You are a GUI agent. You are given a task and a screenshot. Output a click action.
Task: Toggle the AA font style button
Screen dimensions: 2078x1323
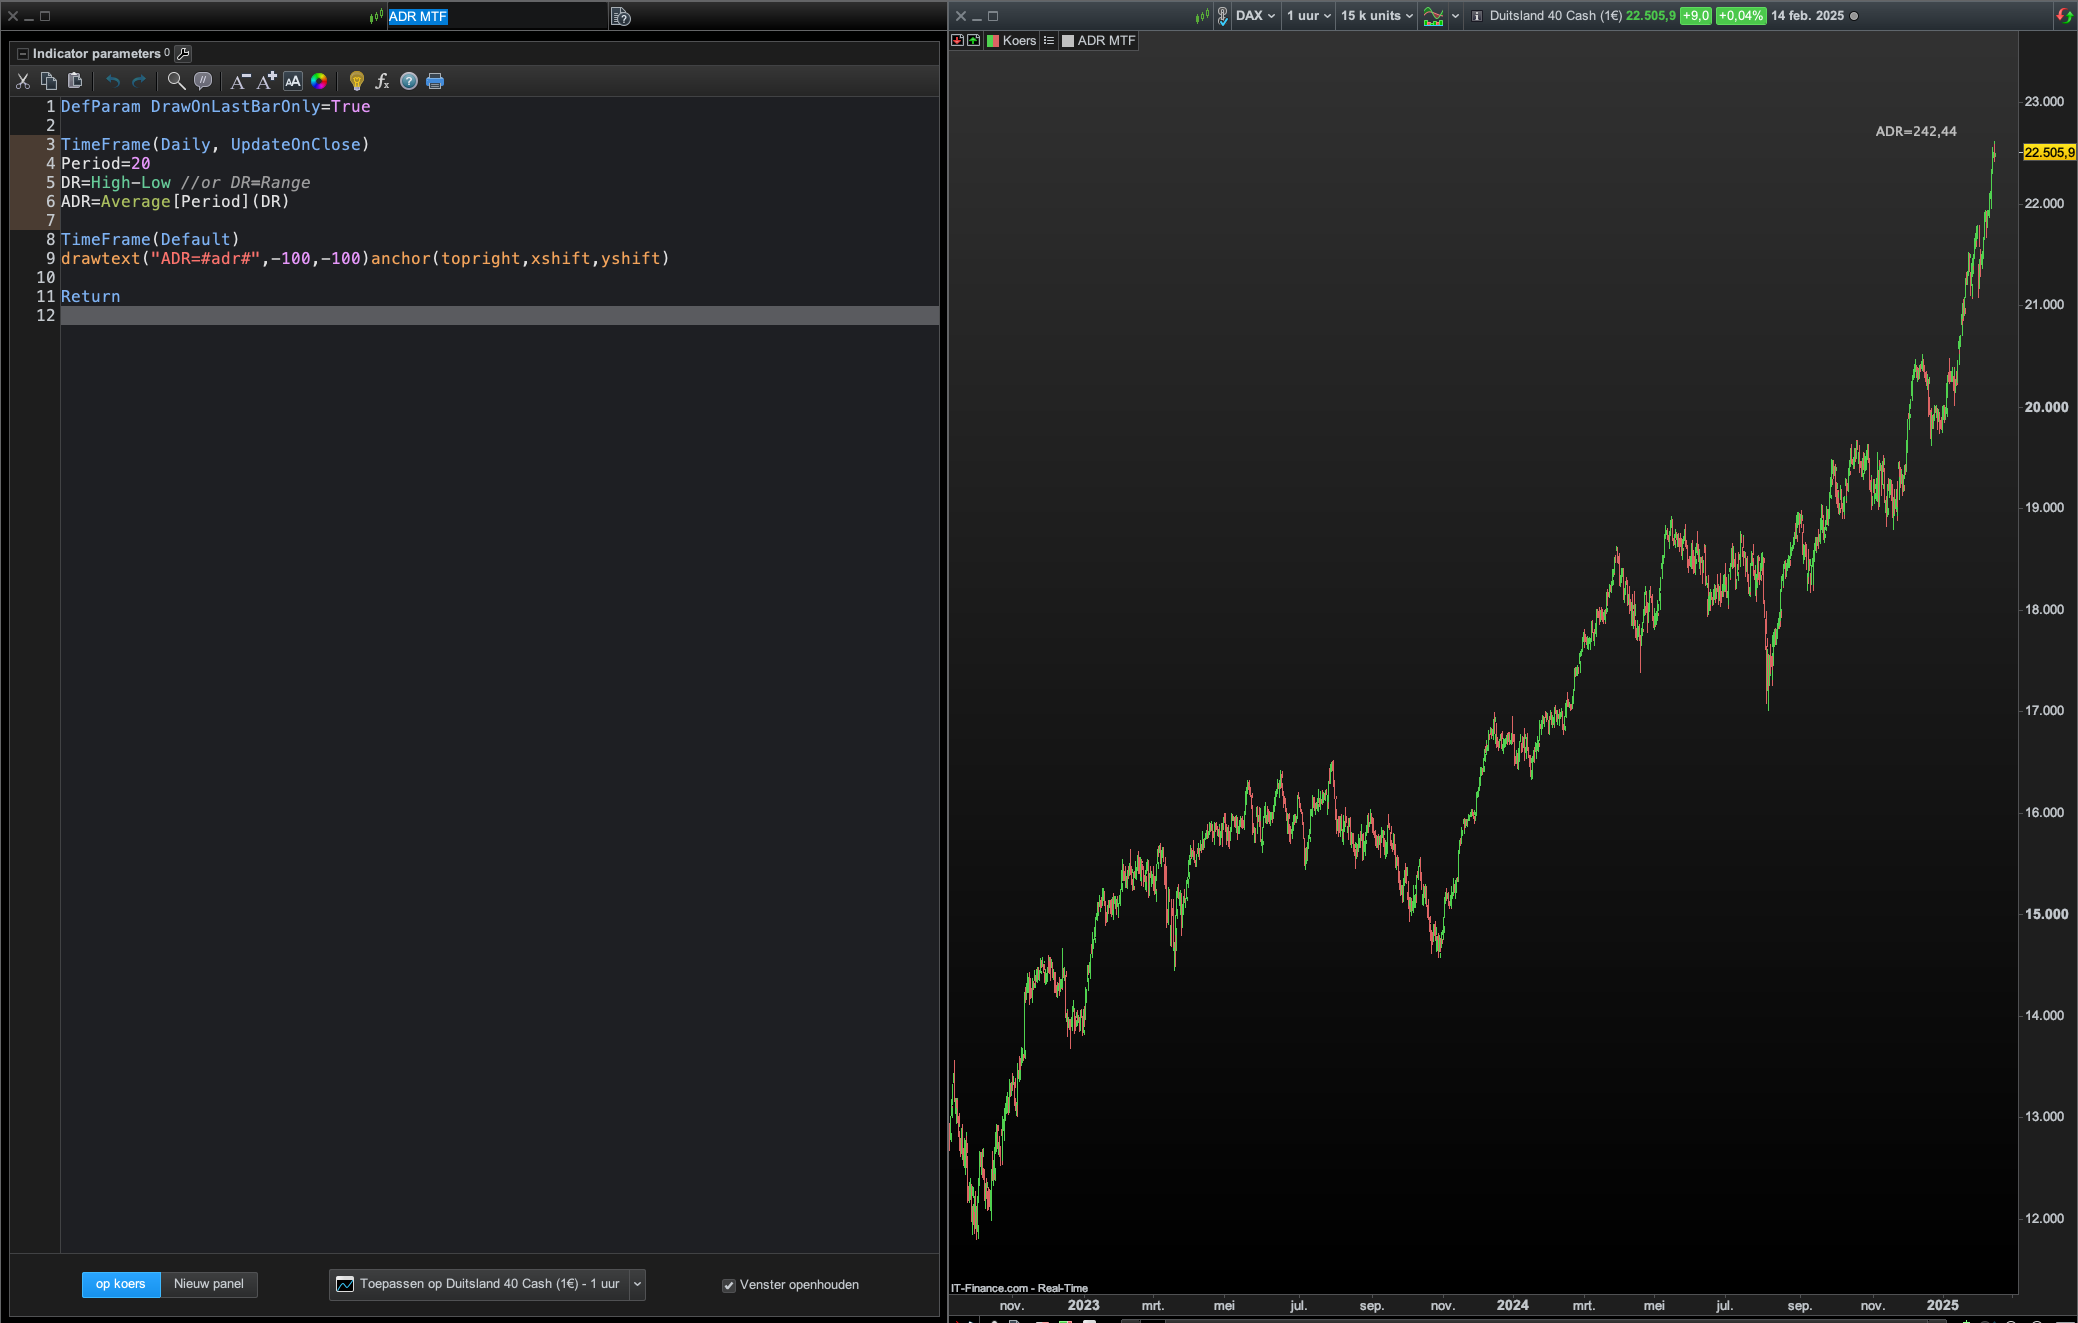click(x=293, y=81)
